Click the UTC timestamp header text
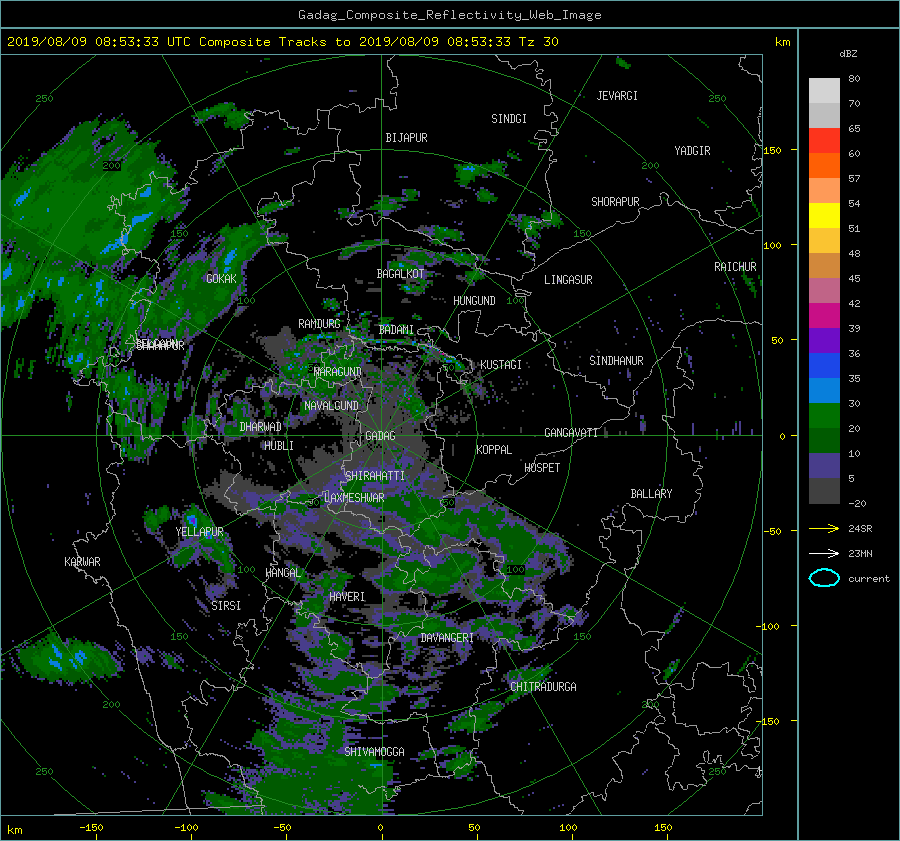 pos(282,42)
